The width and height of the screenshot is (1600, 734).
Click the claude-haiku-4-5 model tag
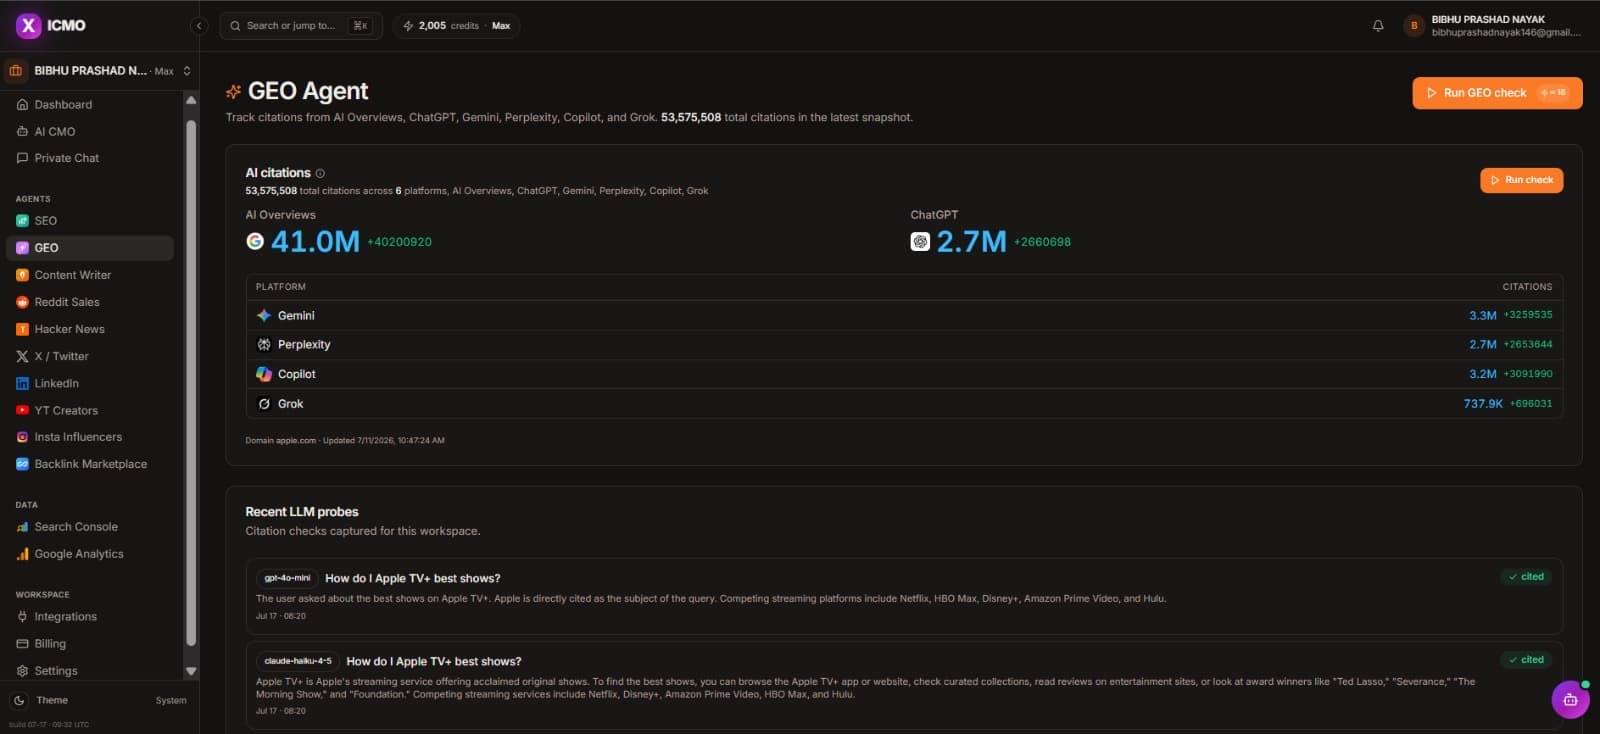[298, 661]
